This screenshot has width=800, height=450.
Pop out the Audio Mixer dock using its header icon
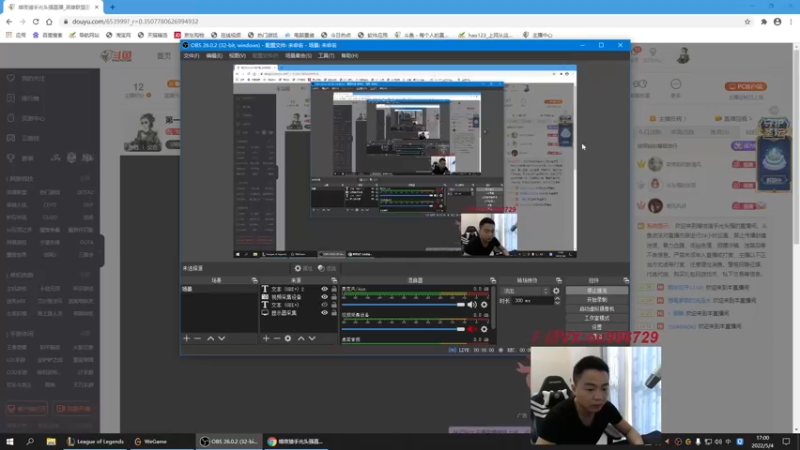493,280
